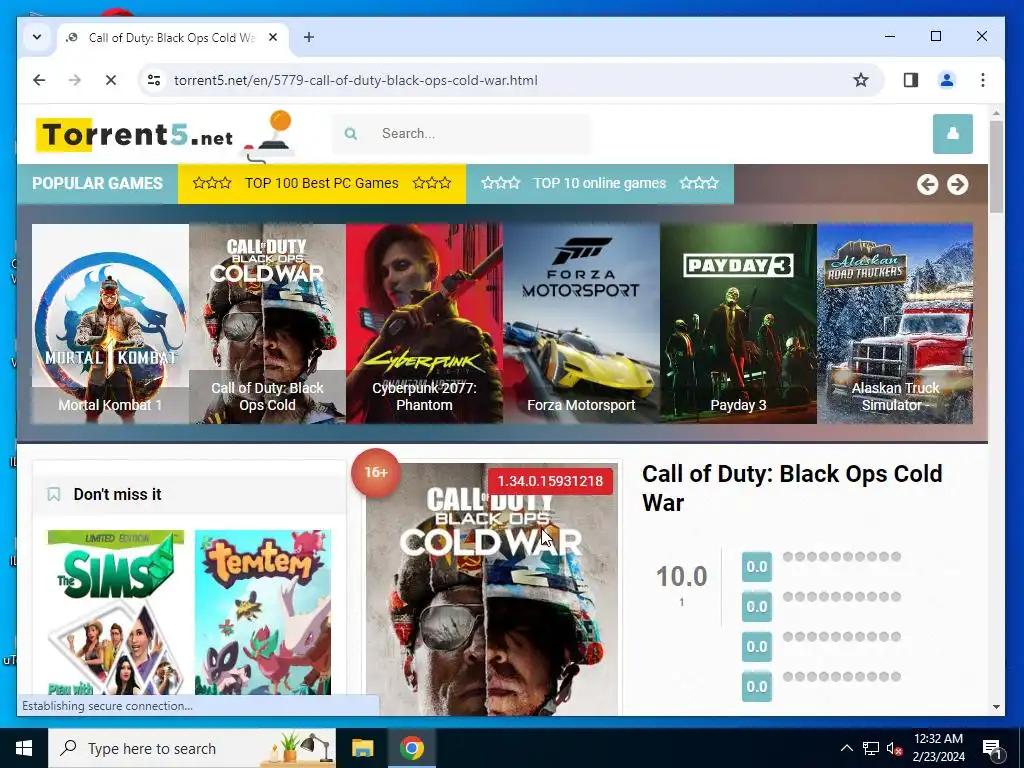The height and width of the screenshot is (768, 1024).
Task: Open the Windows Start menu
Action: point(24,748)
